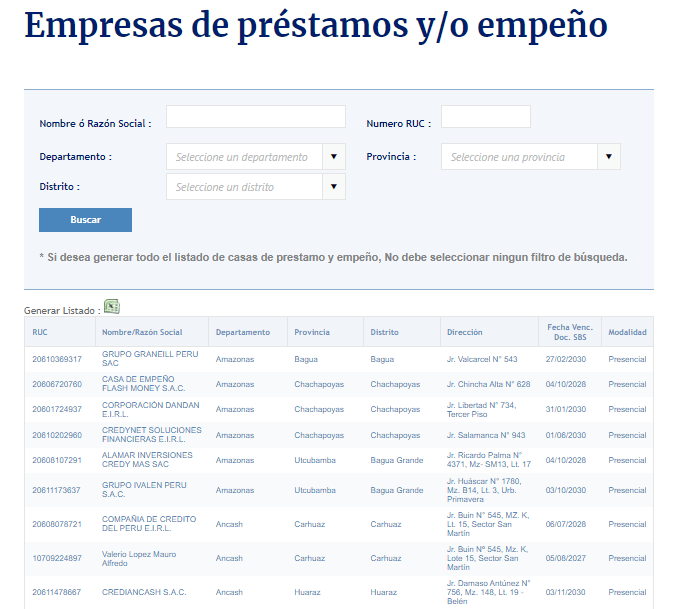Click address Jr. Huáscar N° 1780

484,490
